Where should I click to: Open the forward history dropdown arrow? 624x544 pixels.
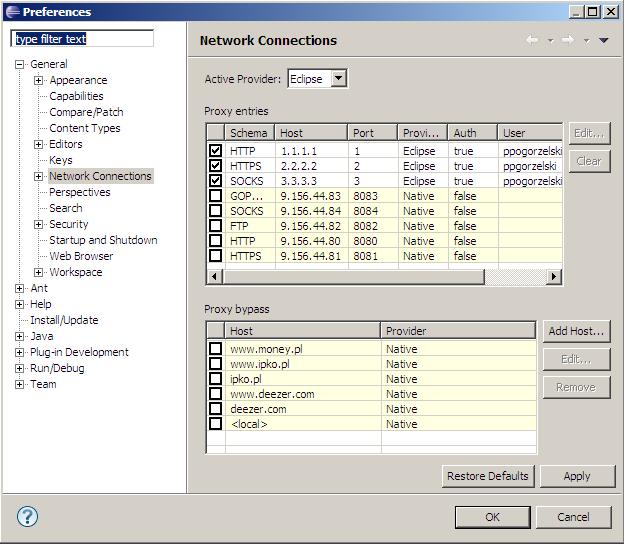click(586, 41)
